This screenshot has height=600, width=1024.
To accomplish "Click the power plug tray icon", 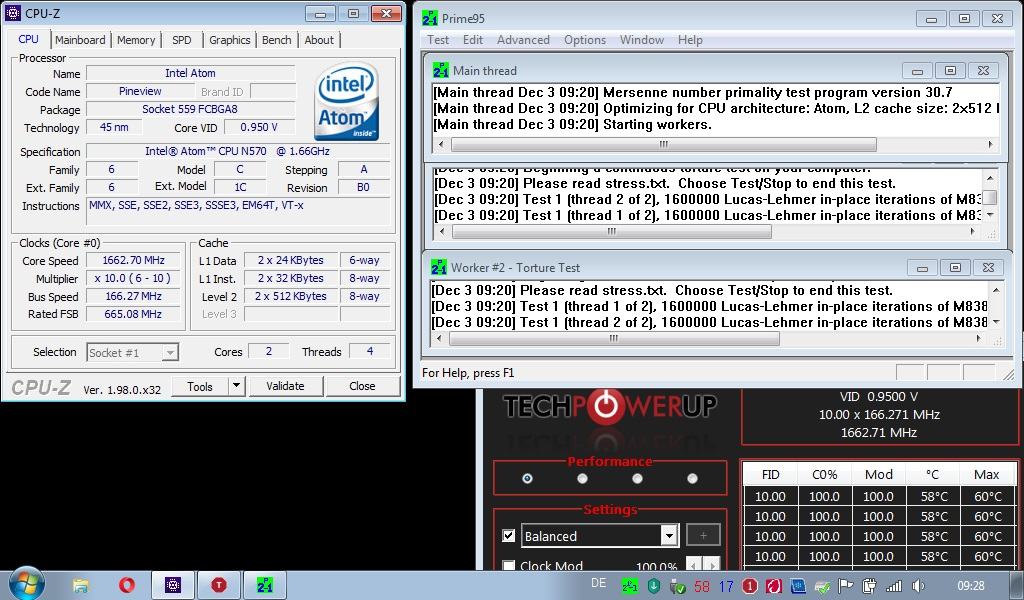I will pyautogui.click(x=869, y=586).
